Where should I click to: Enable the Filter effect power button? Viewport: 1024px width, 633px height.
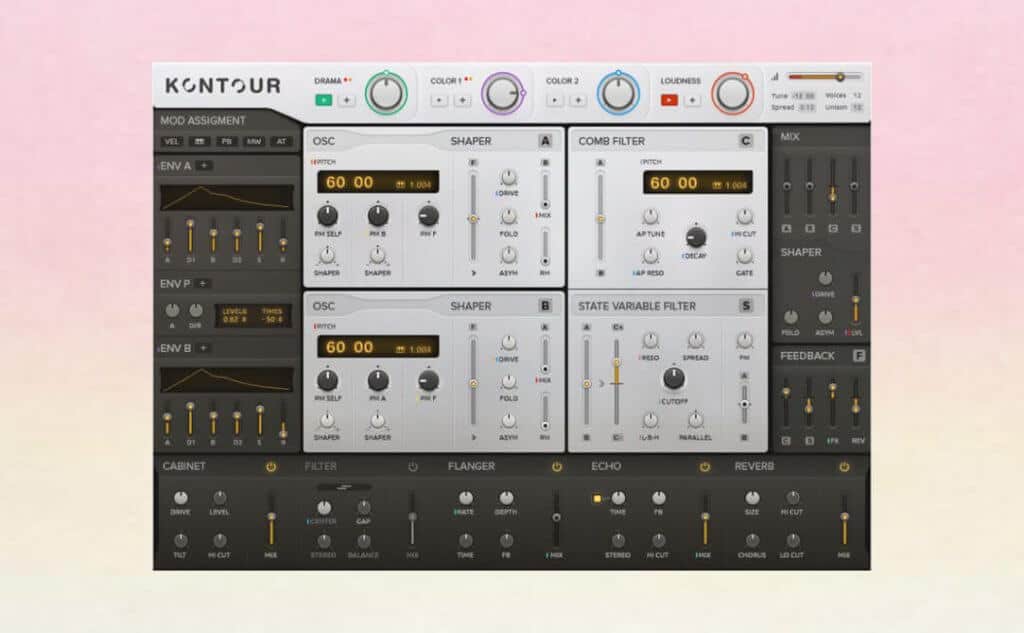[x=413, y=466]
